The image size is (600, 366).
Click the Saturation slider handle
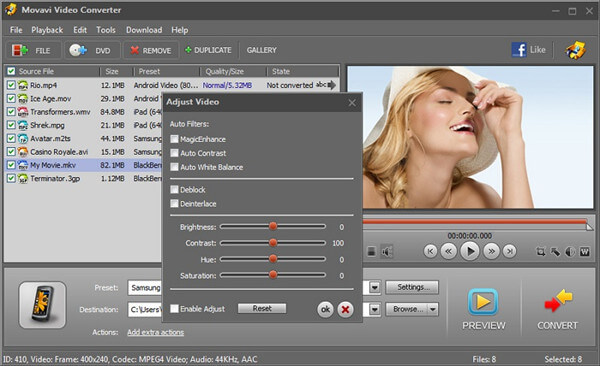click(273, 274)
